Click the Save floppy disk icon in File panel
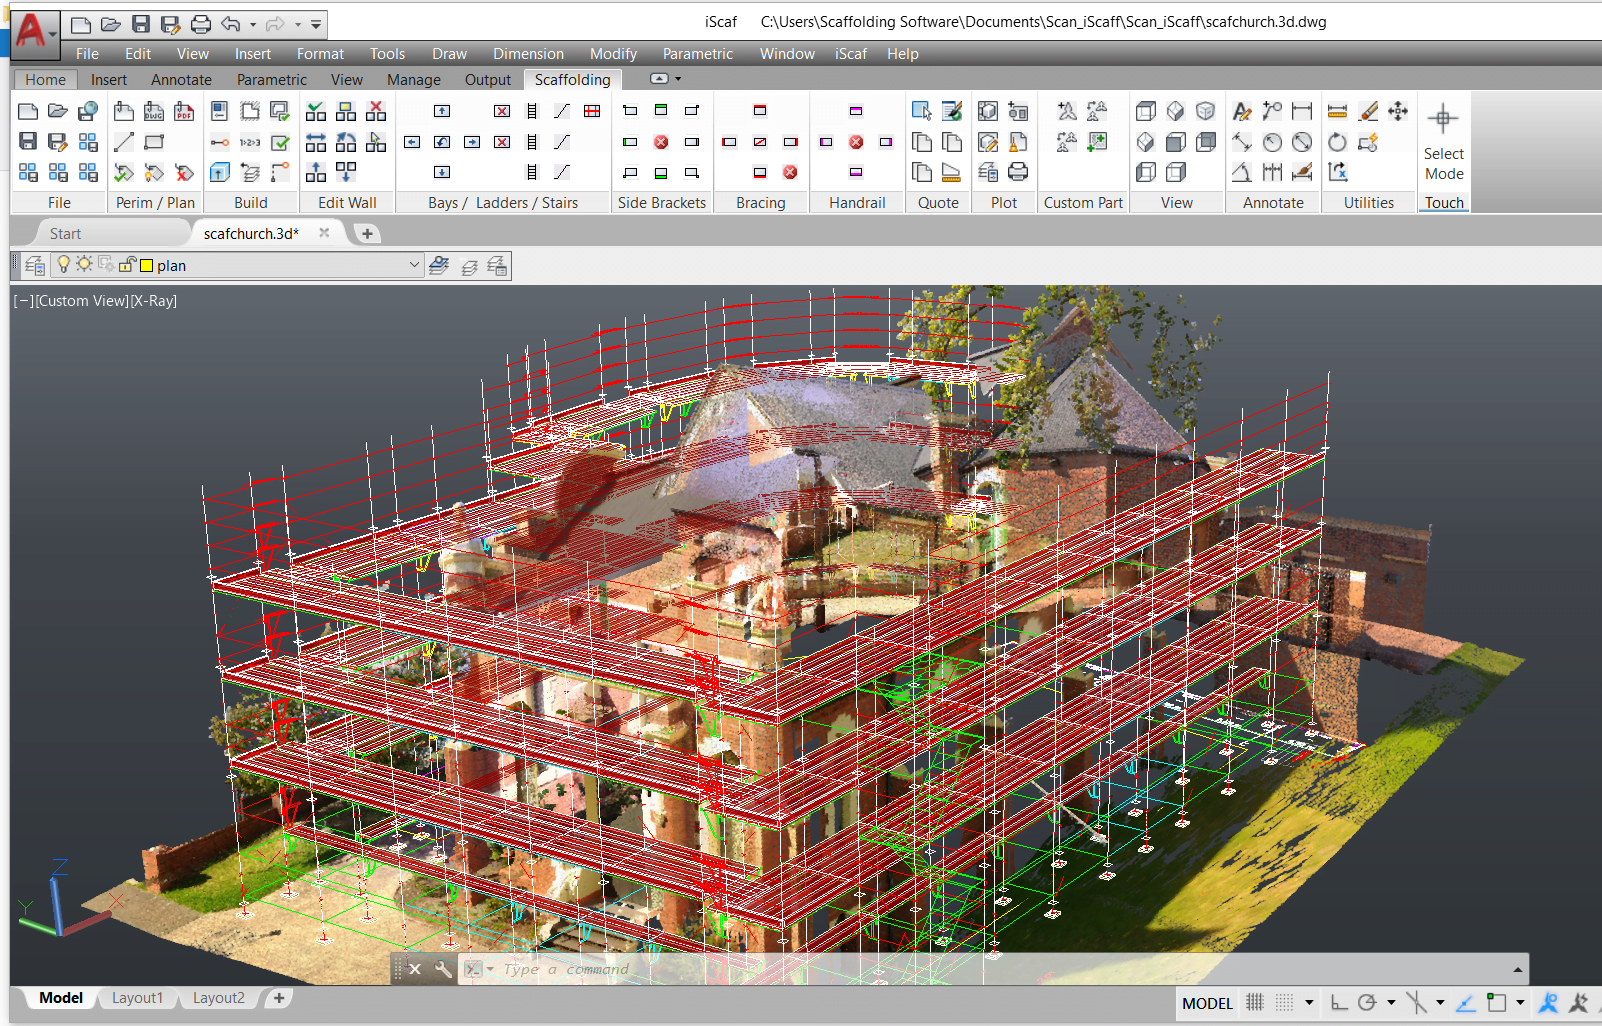The width and height of the screenshot is (1602, 1026). [28, 142]
